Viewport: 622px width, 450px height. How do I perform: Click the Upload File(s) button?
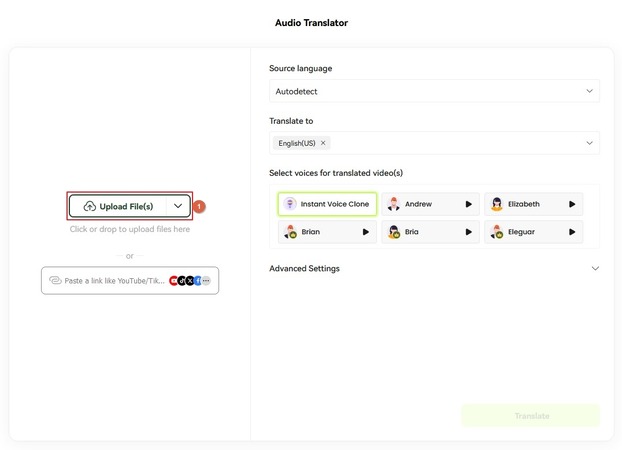[117, 206]
